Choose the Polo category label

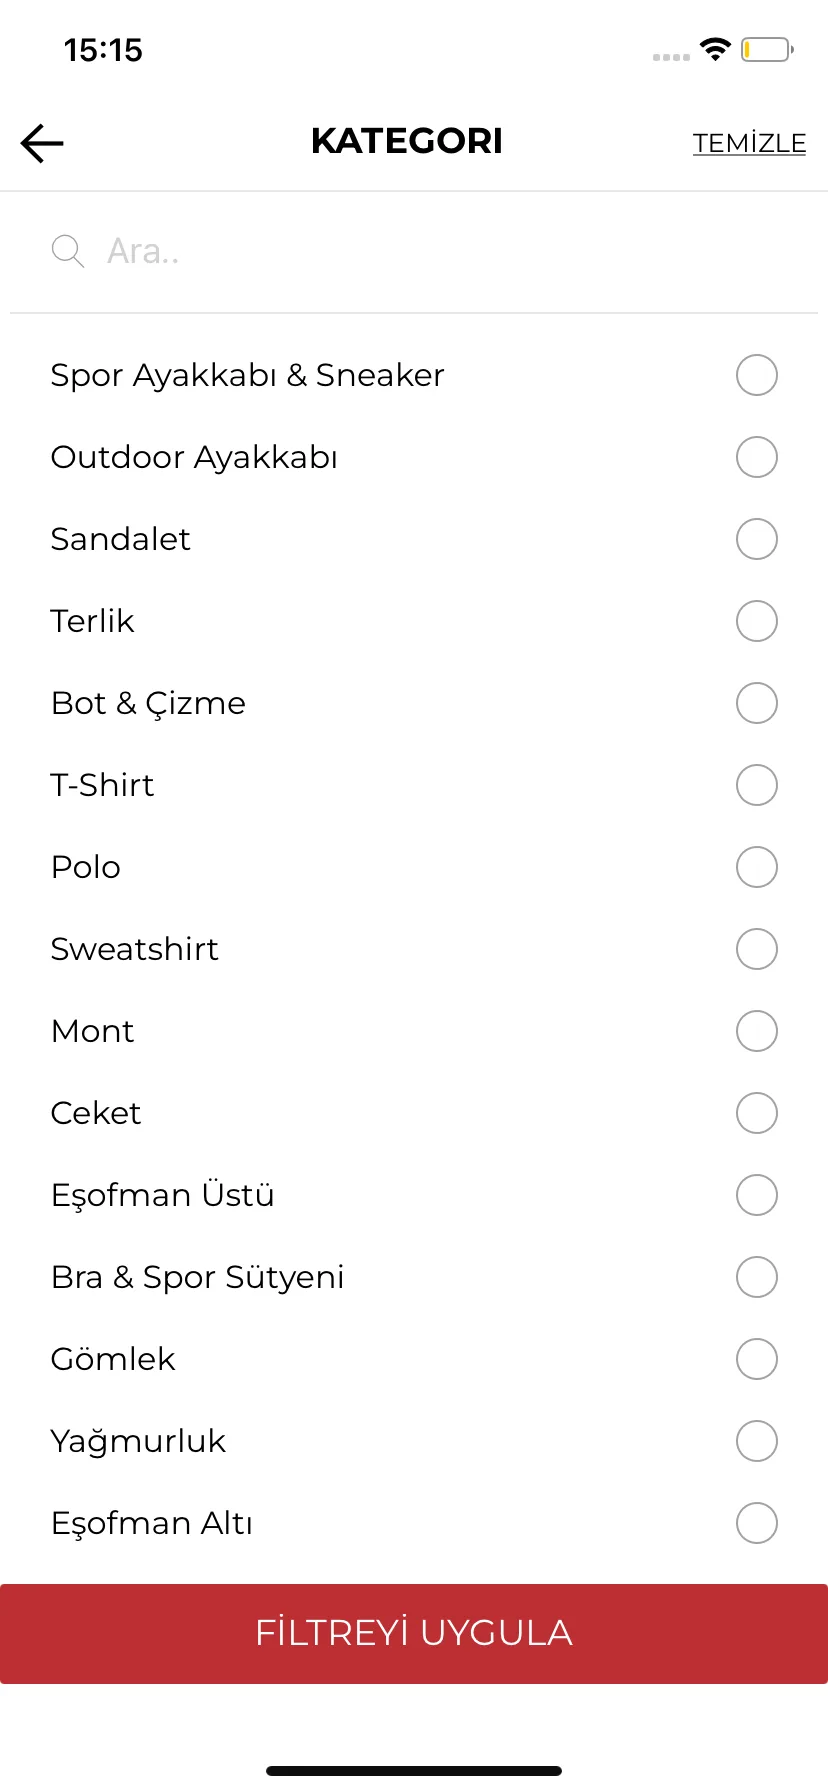point(86,867)
